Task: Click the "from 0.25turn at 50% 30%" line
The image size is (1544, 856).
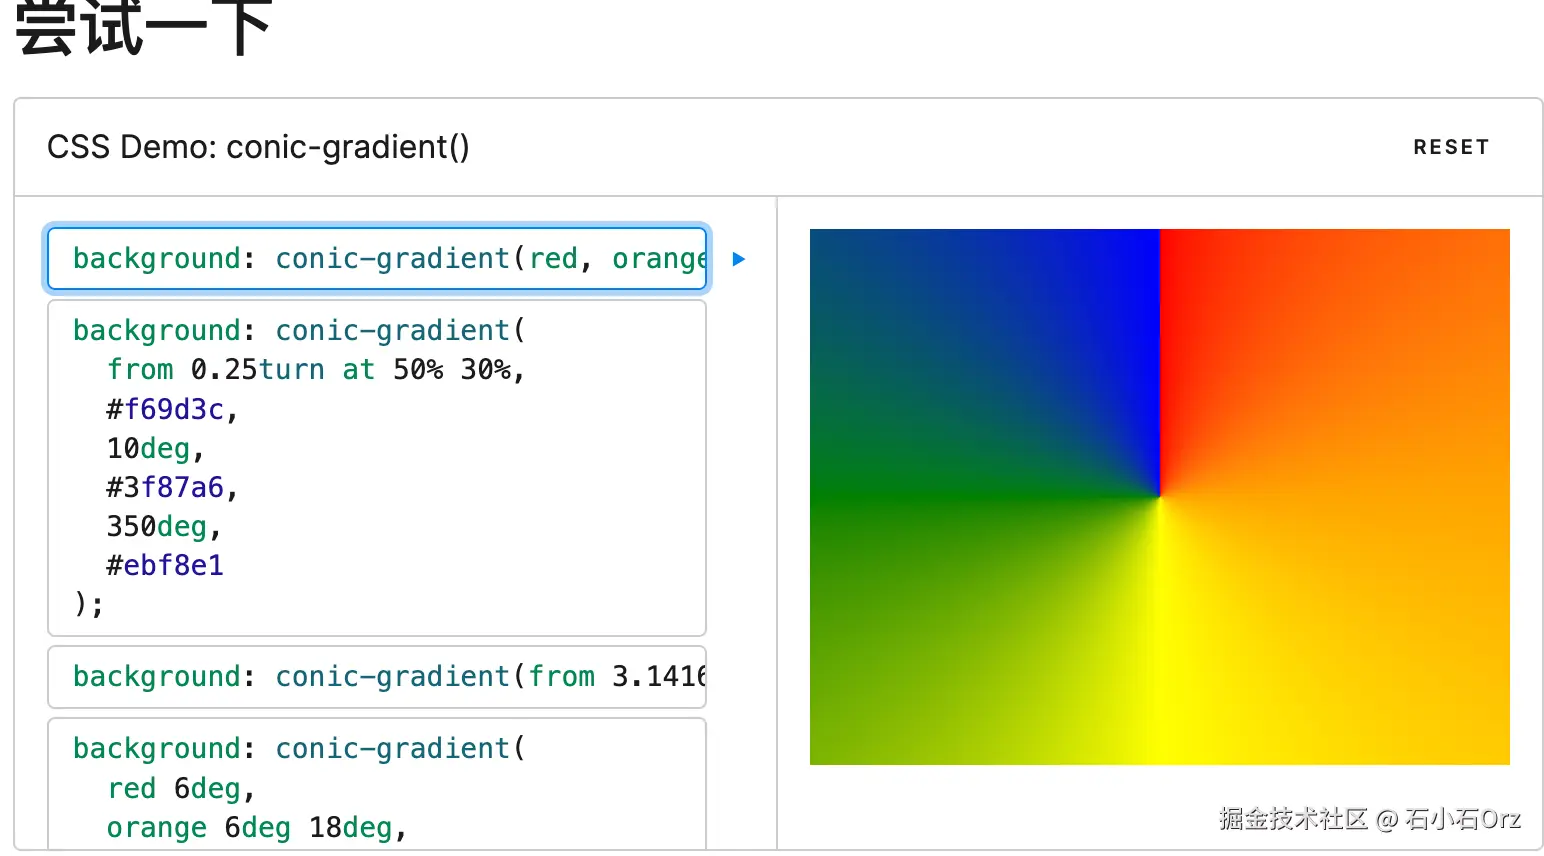Action: tap(315, 370)
